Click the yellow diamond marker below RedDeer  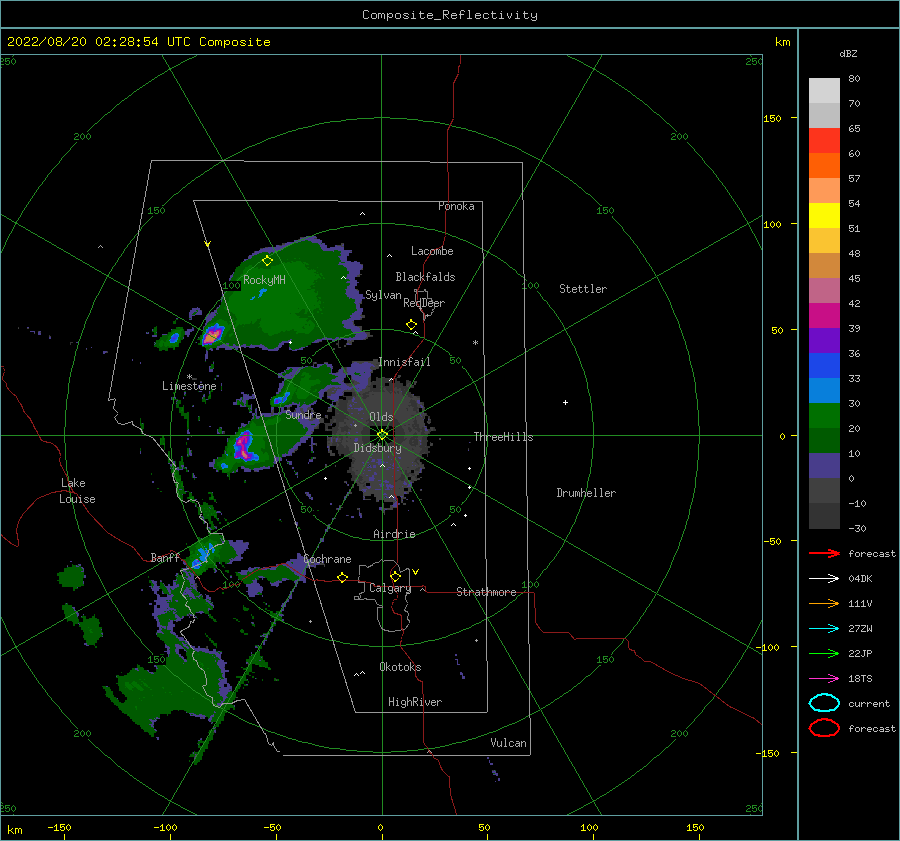(x=412, y=325)
